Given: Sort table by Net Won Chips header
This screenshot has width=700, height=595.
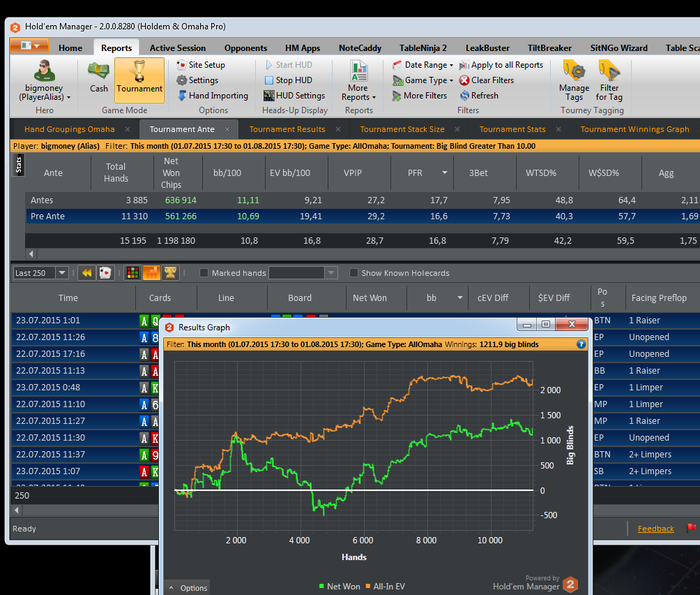Looking at the screenshot, I should (171, 173).
